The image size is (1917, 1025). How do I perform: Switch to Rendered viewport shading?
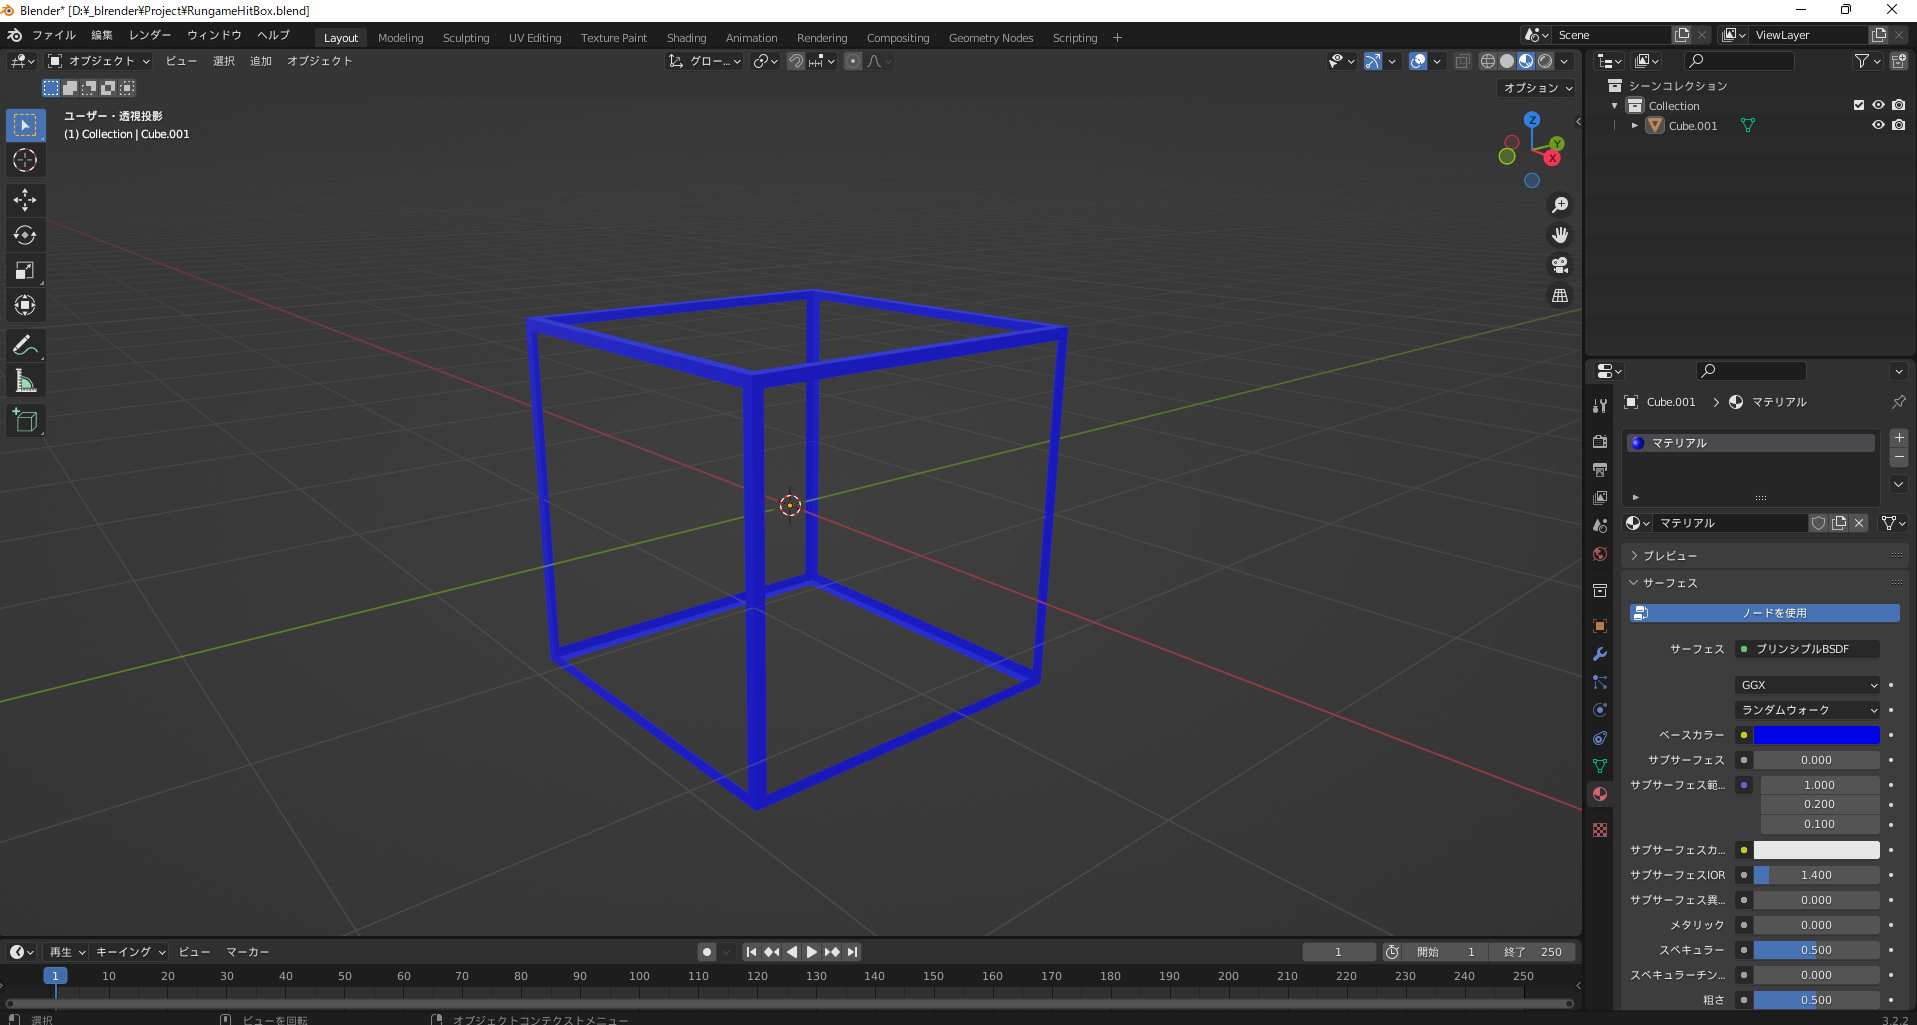point(1545,61)
